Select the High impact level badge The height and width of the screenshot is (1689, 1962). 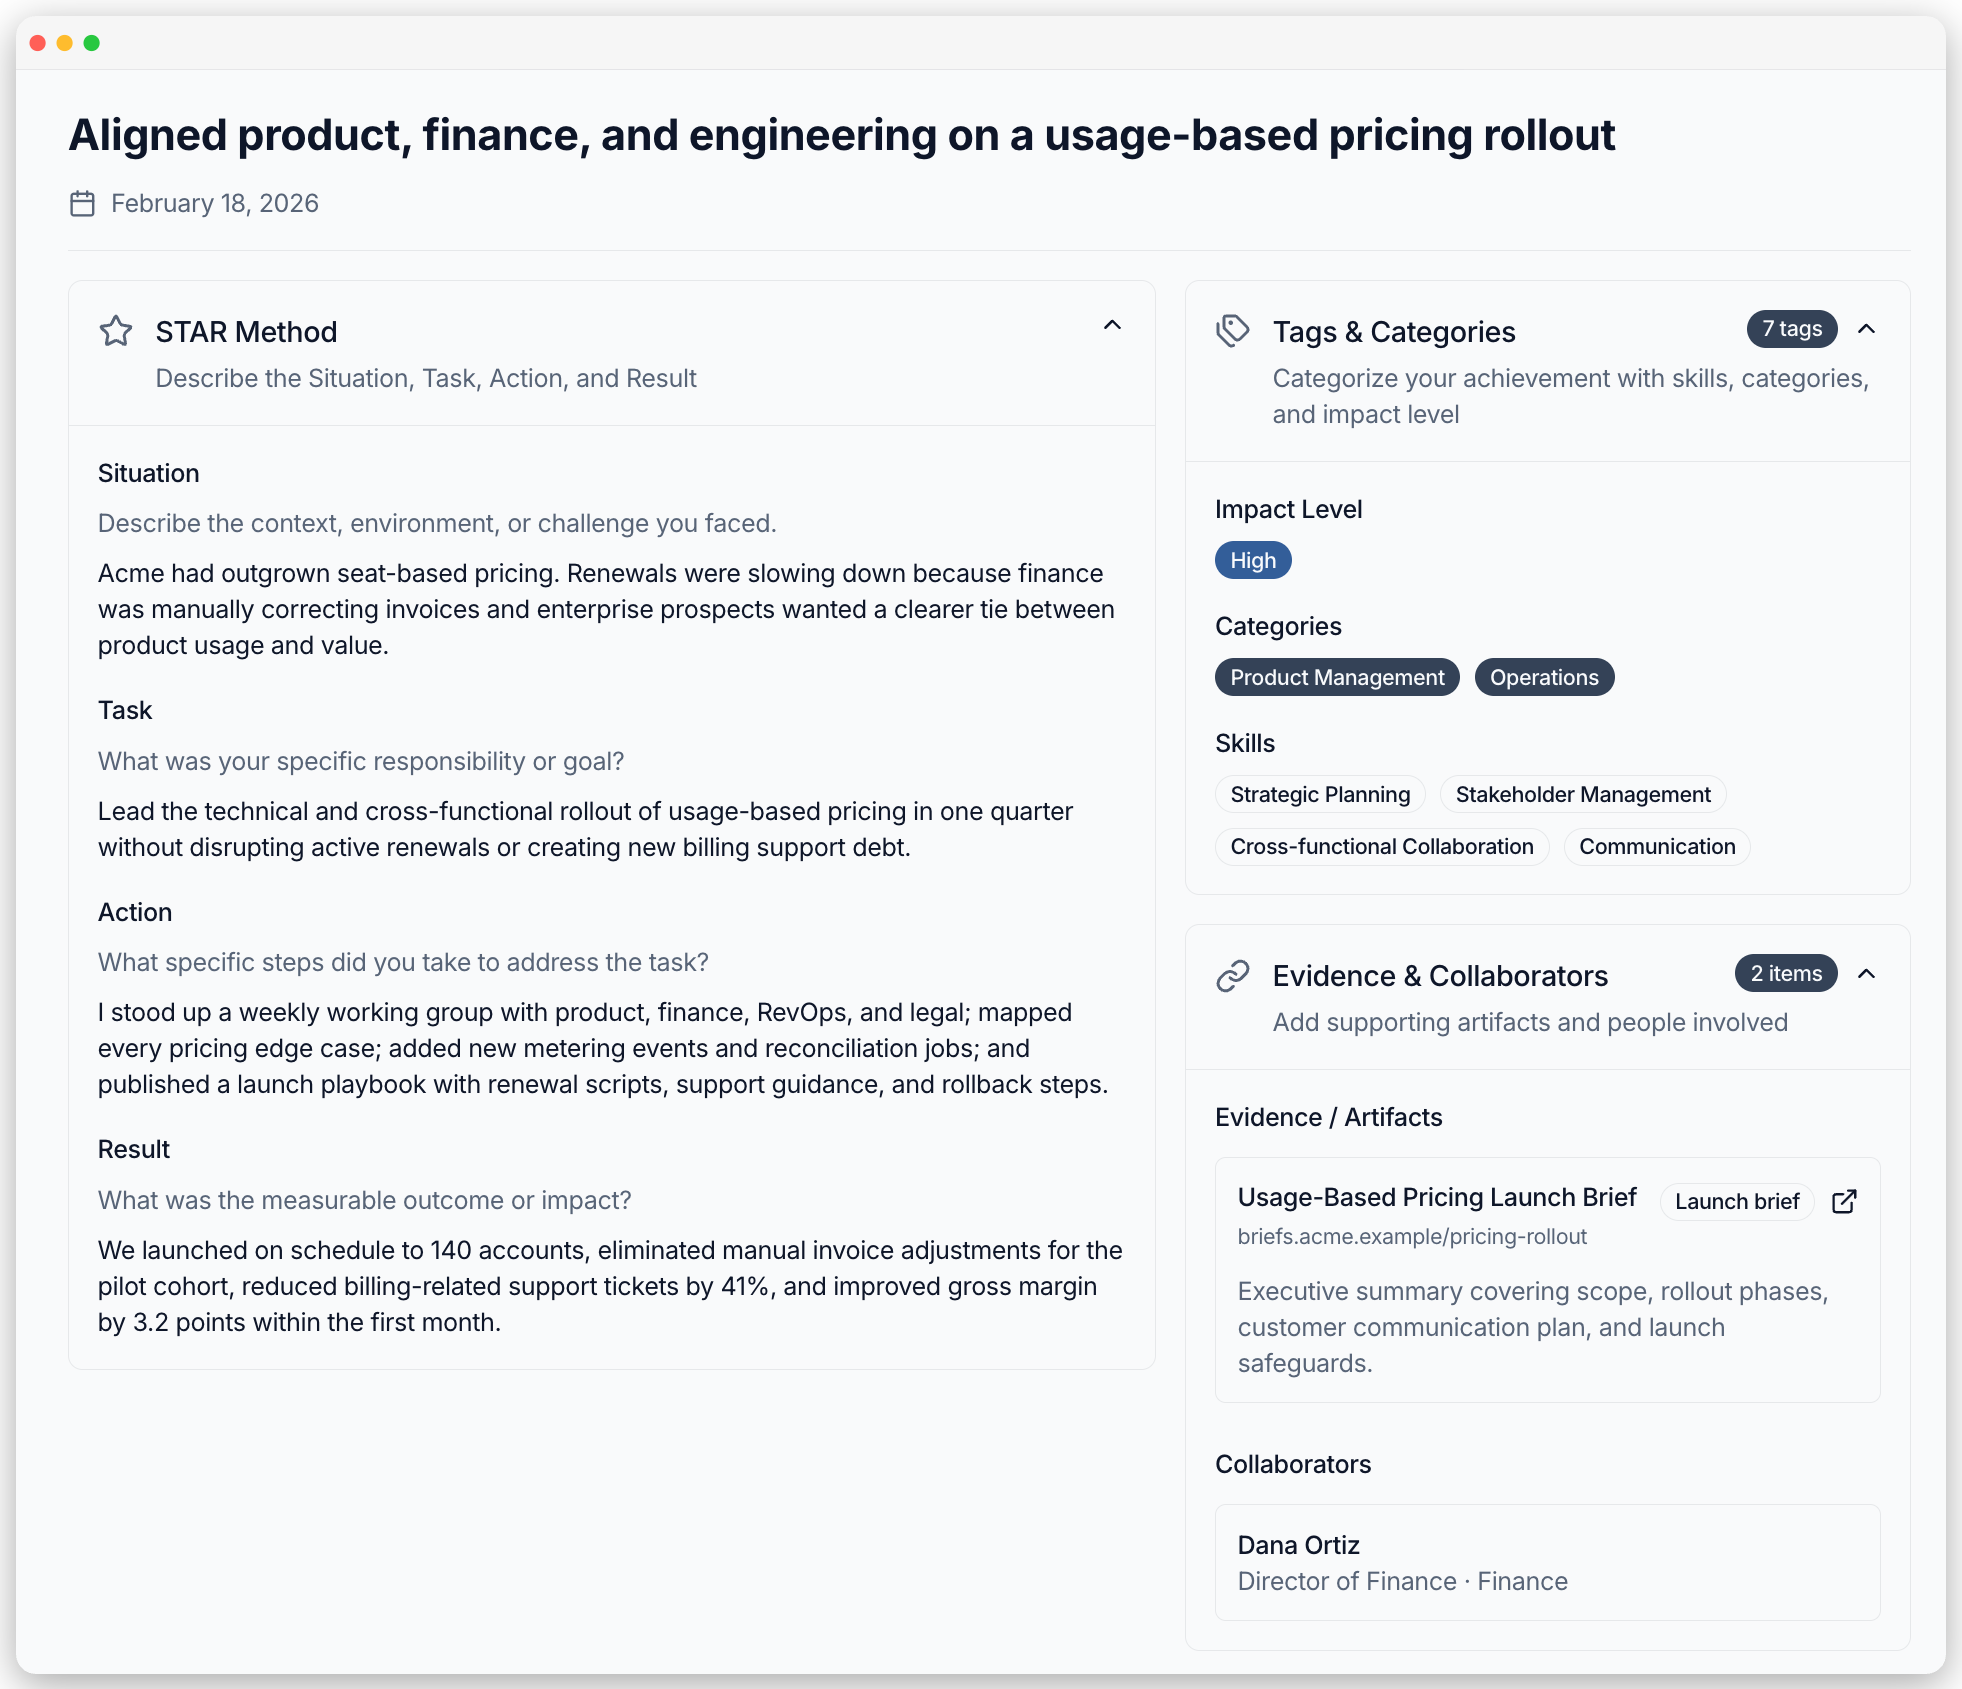1252,560
